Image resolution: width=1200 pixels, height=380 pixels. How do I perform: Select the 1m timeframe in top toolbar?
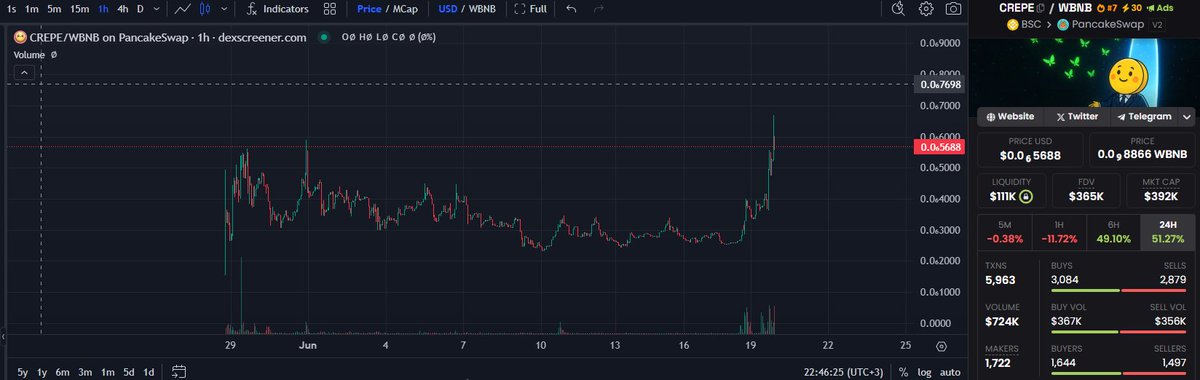click(x=32, y=9)
